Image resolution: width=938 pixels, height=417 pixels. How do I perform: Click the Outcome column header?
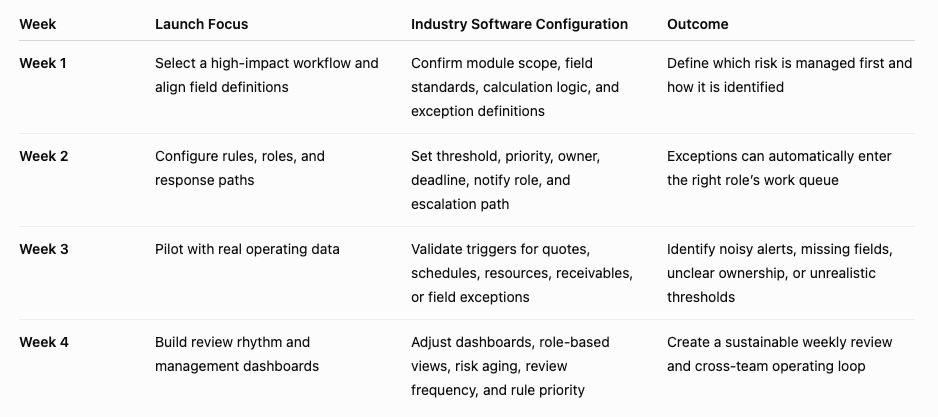click(x=698, y=25)
